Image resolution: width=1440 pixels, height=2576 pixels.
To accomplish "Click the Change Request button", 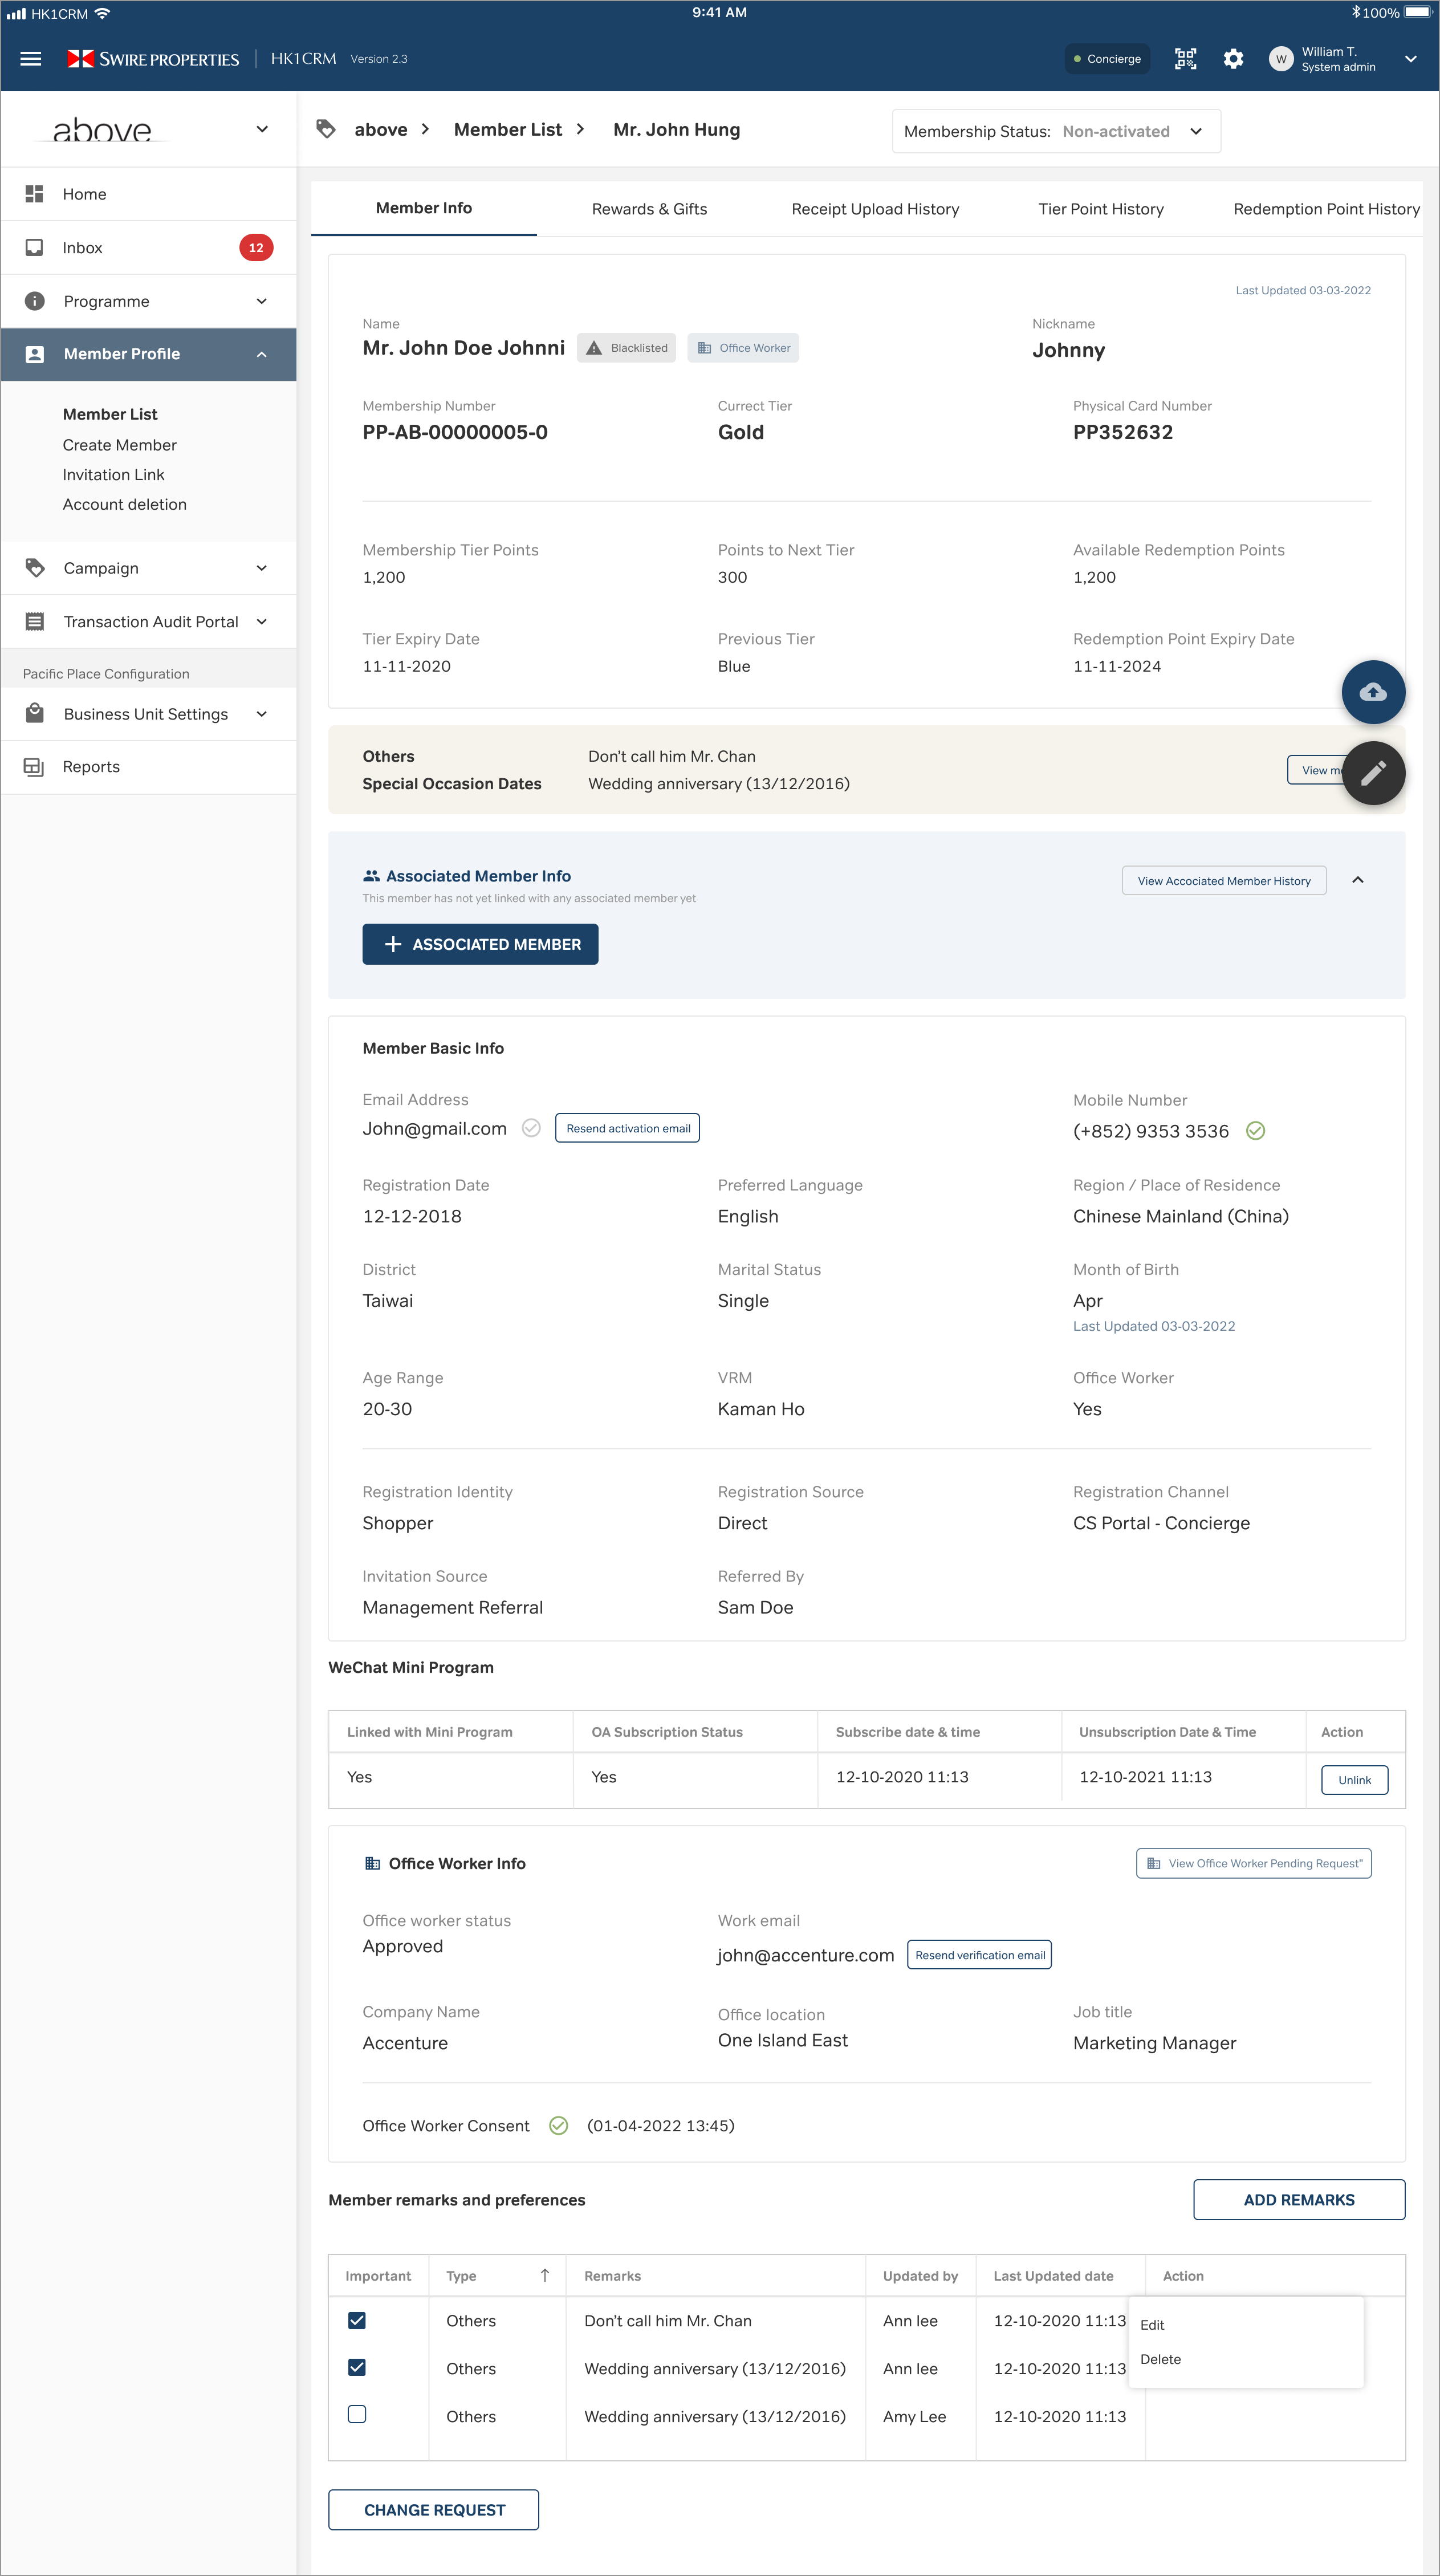I will pos(434,2510).
